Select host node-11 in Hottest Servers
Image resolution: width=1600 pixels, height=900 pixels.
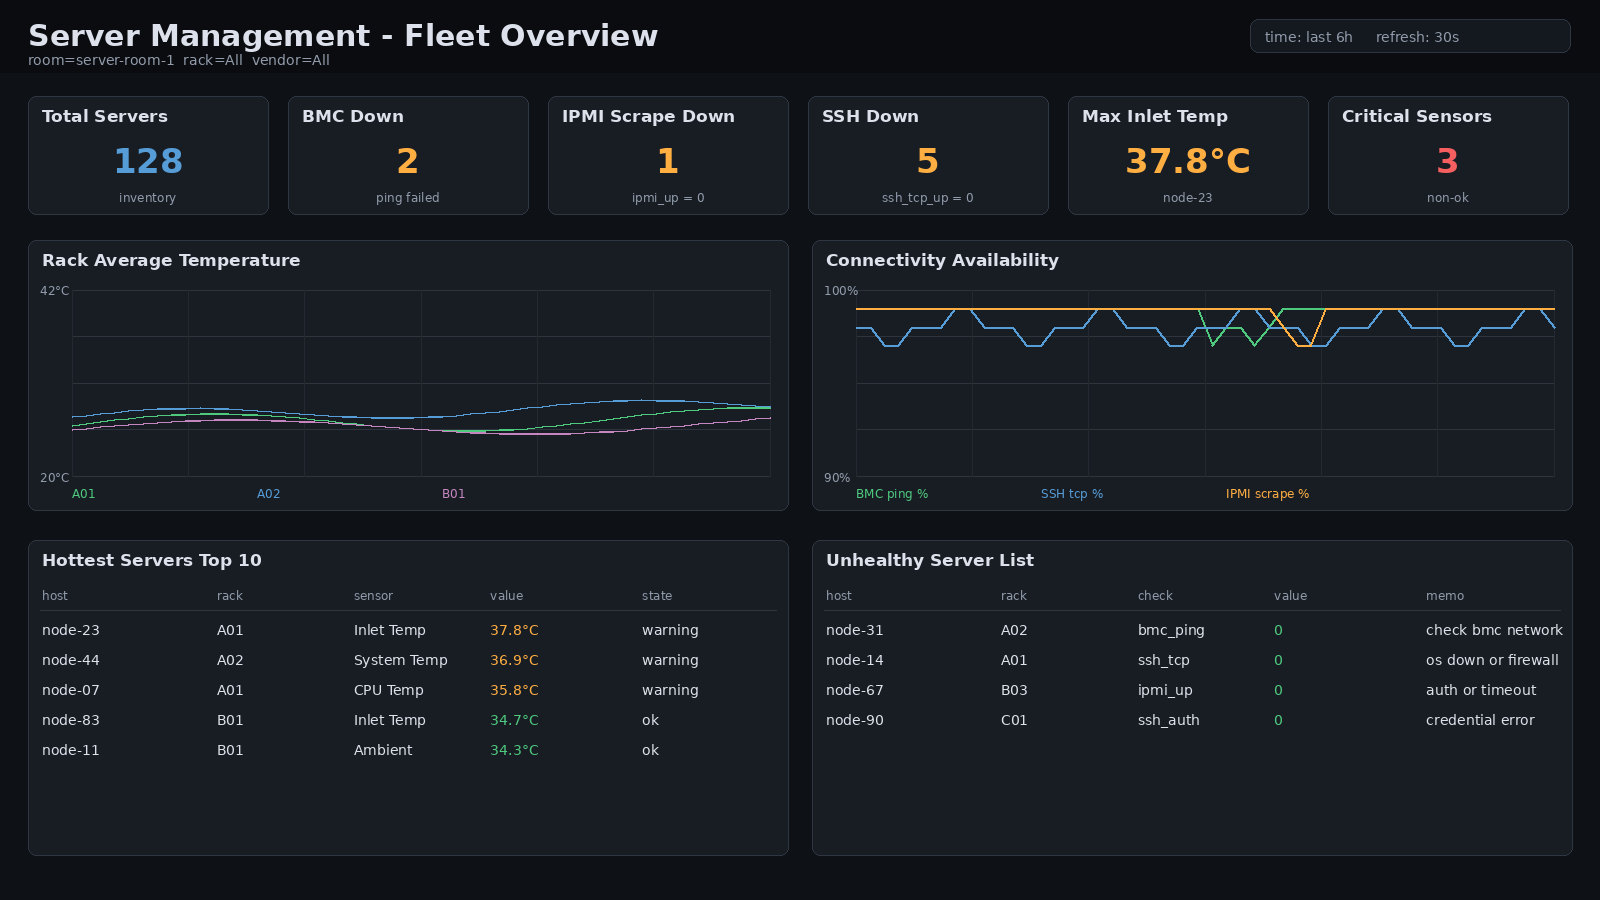tap(71, 750)
